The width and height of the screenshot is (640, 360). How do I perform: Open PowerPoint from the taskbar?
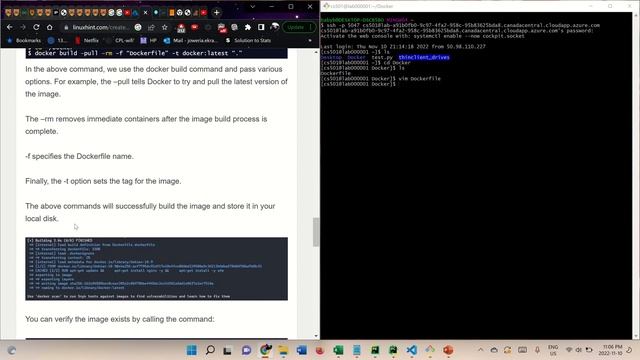click(x=448, y=350)
